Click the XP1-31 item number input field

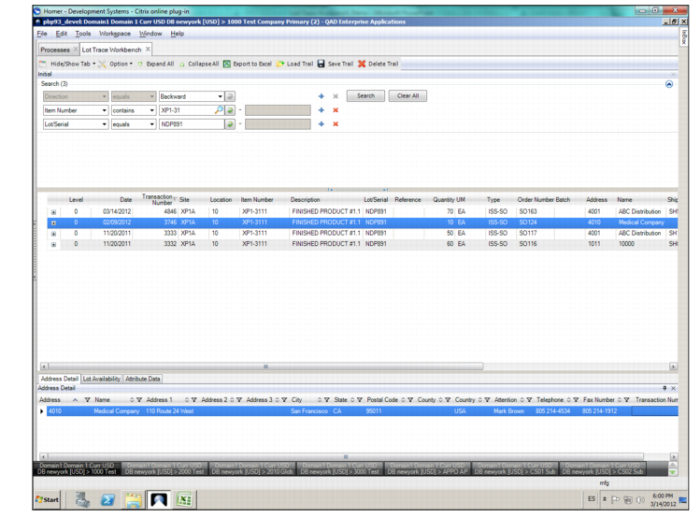tap(188, 110)
